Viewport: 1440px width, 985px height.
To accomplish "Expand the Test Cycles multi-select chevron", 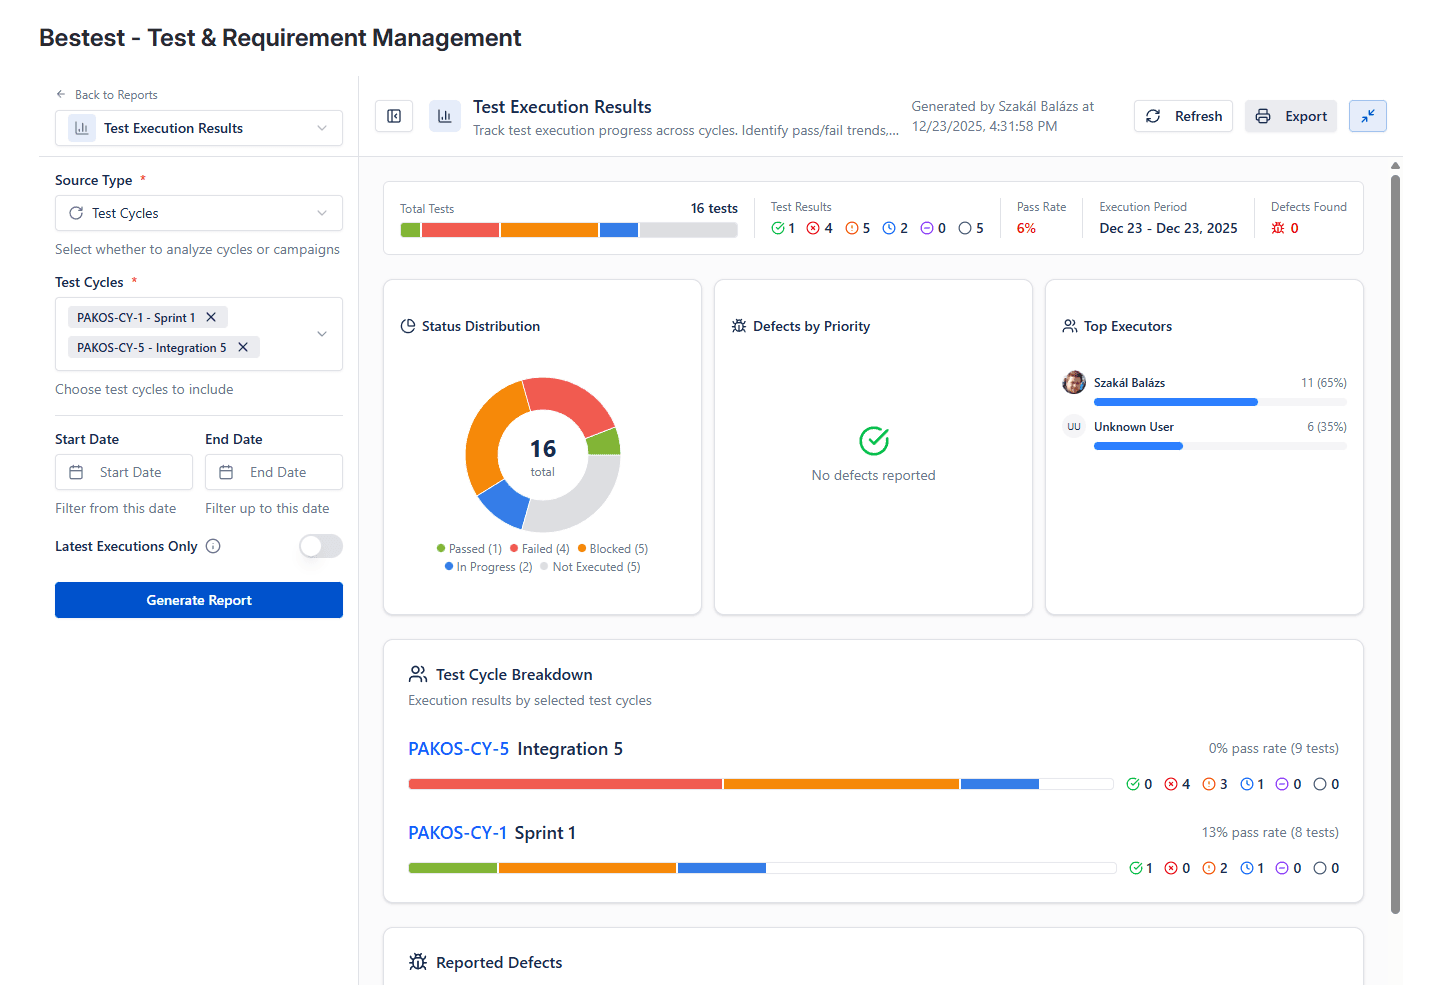I will (x=322, y=333).
